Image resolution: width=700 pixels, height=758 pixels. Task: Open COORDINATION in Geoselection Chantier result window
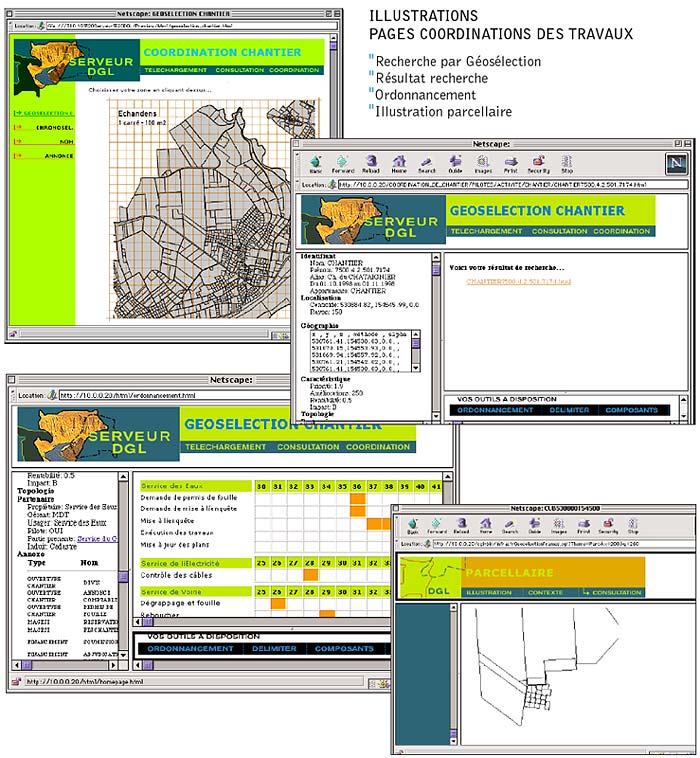click(x=622, y=231)
